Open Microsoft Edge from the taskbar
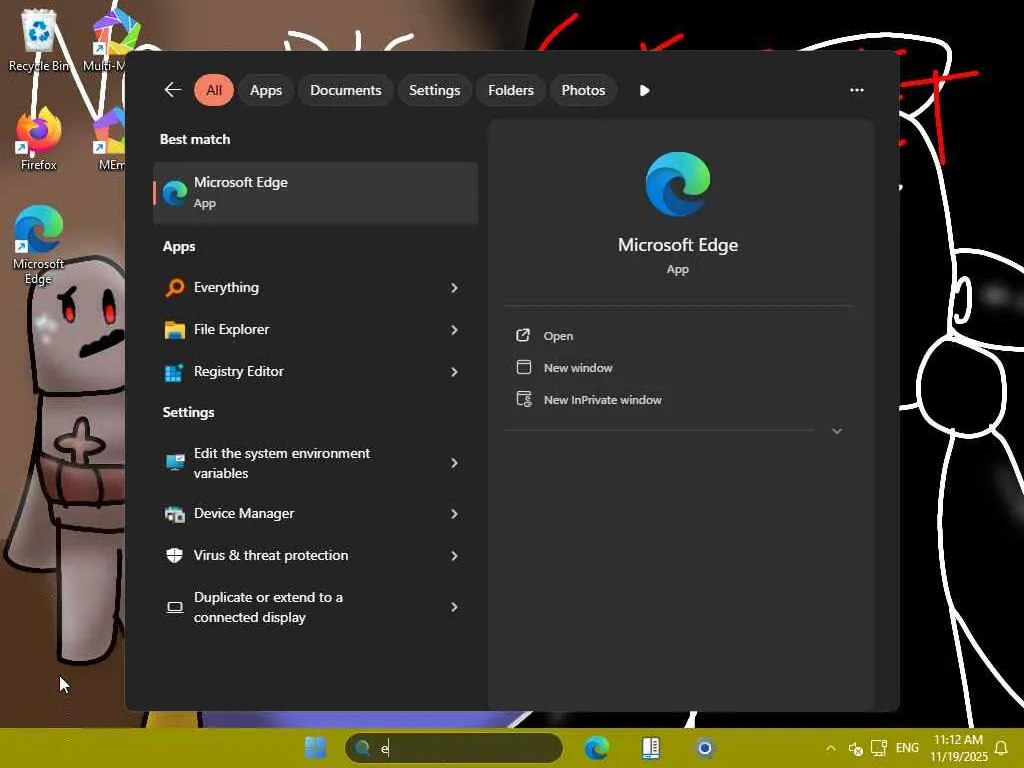 tap(596, 748)
